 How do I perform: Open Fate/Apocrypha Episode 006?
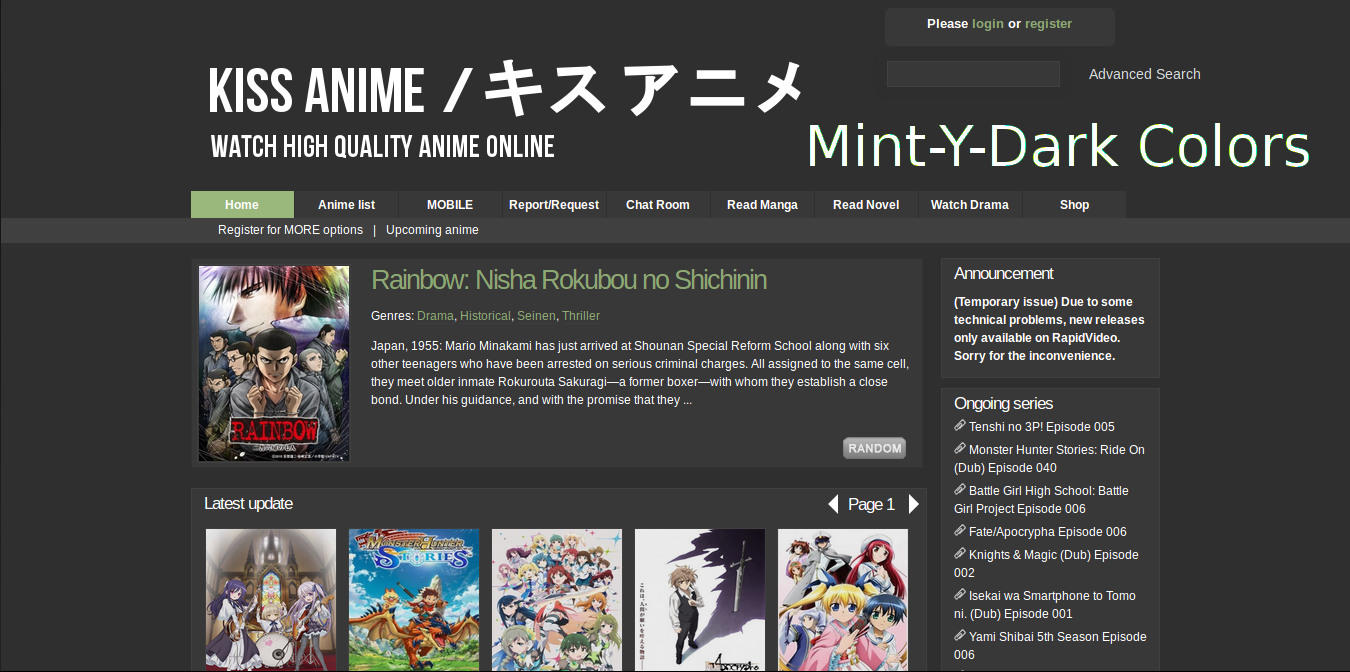[1048, 532]
